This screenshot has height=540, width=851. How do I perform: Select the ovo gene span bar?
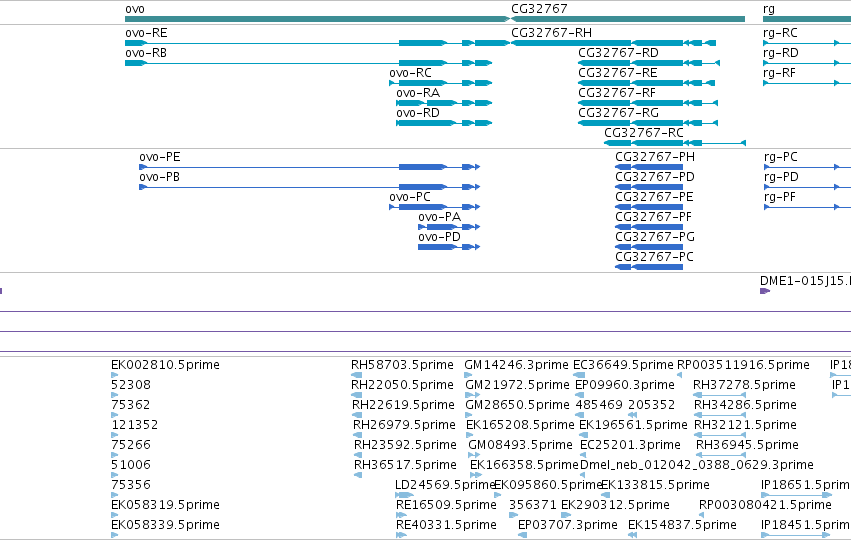click(x=317, y=19)
